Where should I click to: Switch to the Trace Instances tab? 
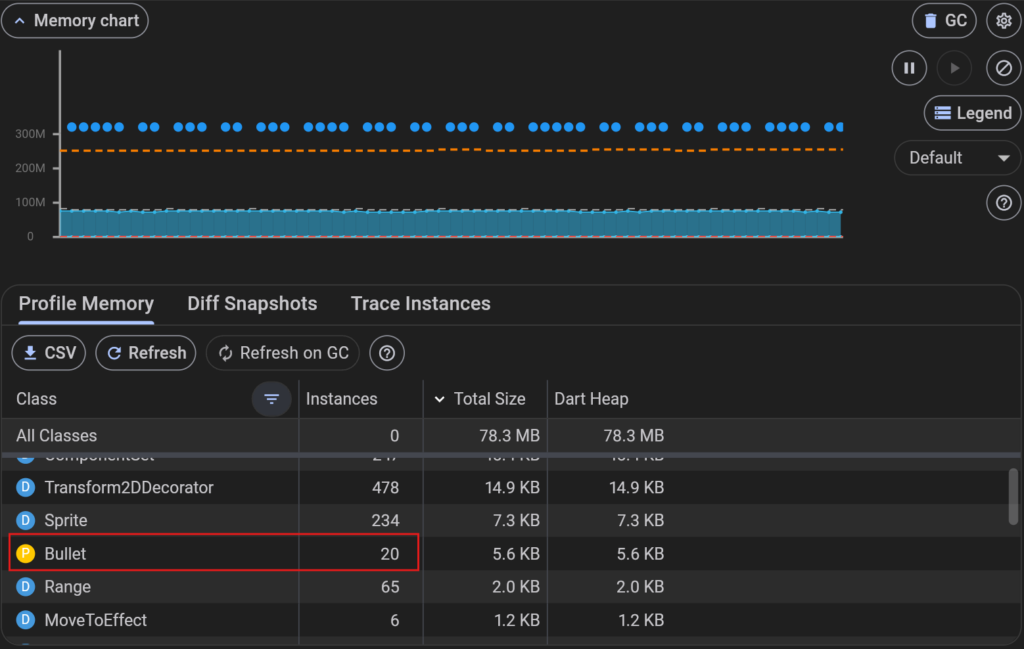(x=420, y=304)
